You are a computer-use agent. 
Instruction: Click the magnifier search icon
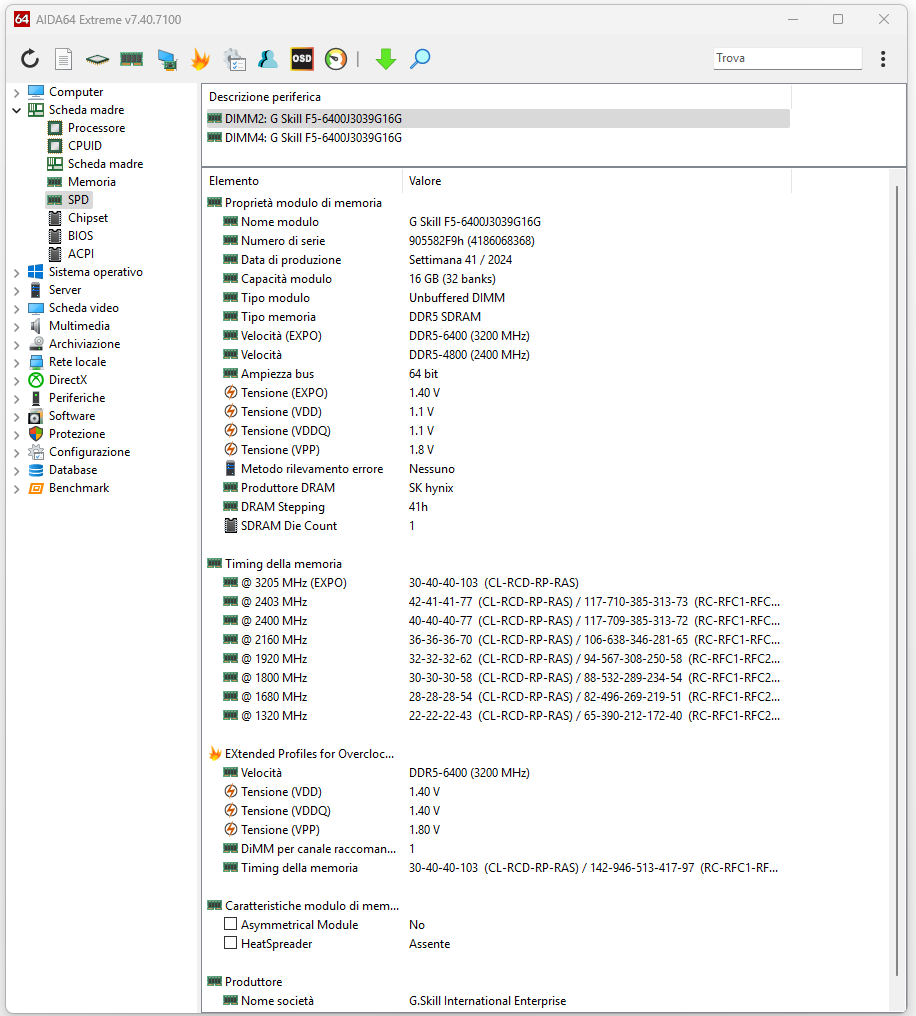[420, 59]
